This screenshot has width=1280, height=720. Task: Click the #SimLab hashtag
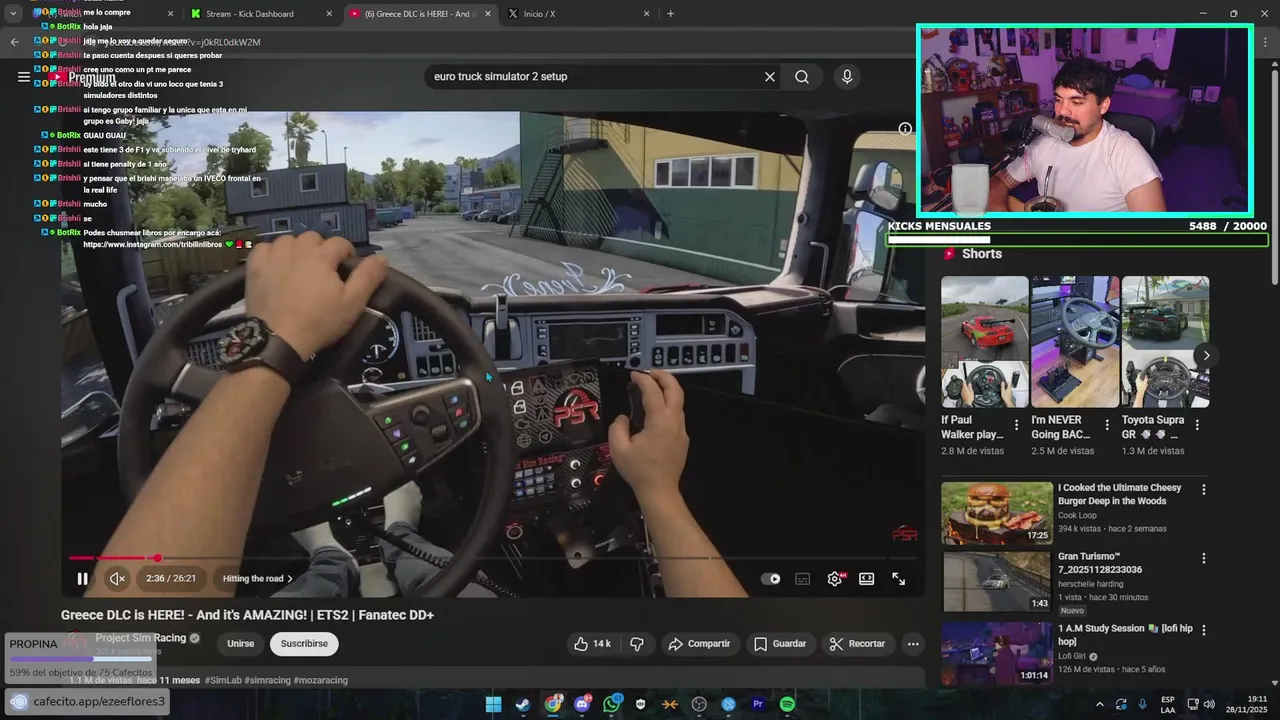tap(223, 680)
